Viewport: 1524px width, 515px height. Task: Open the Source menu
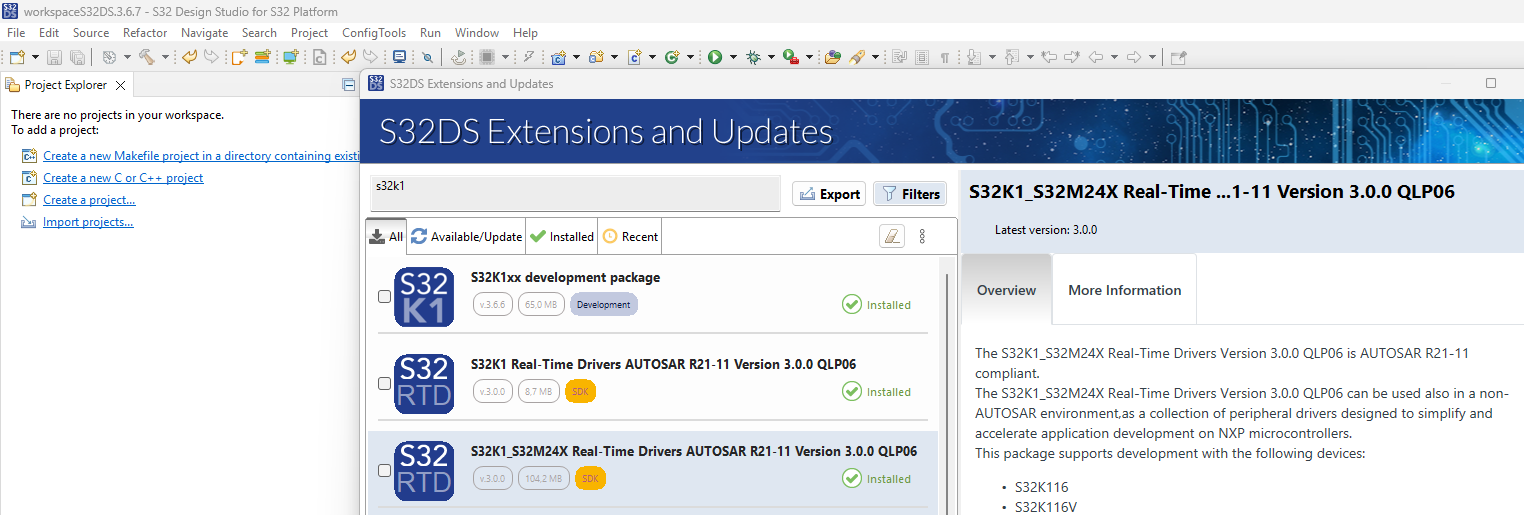(91, 33)
